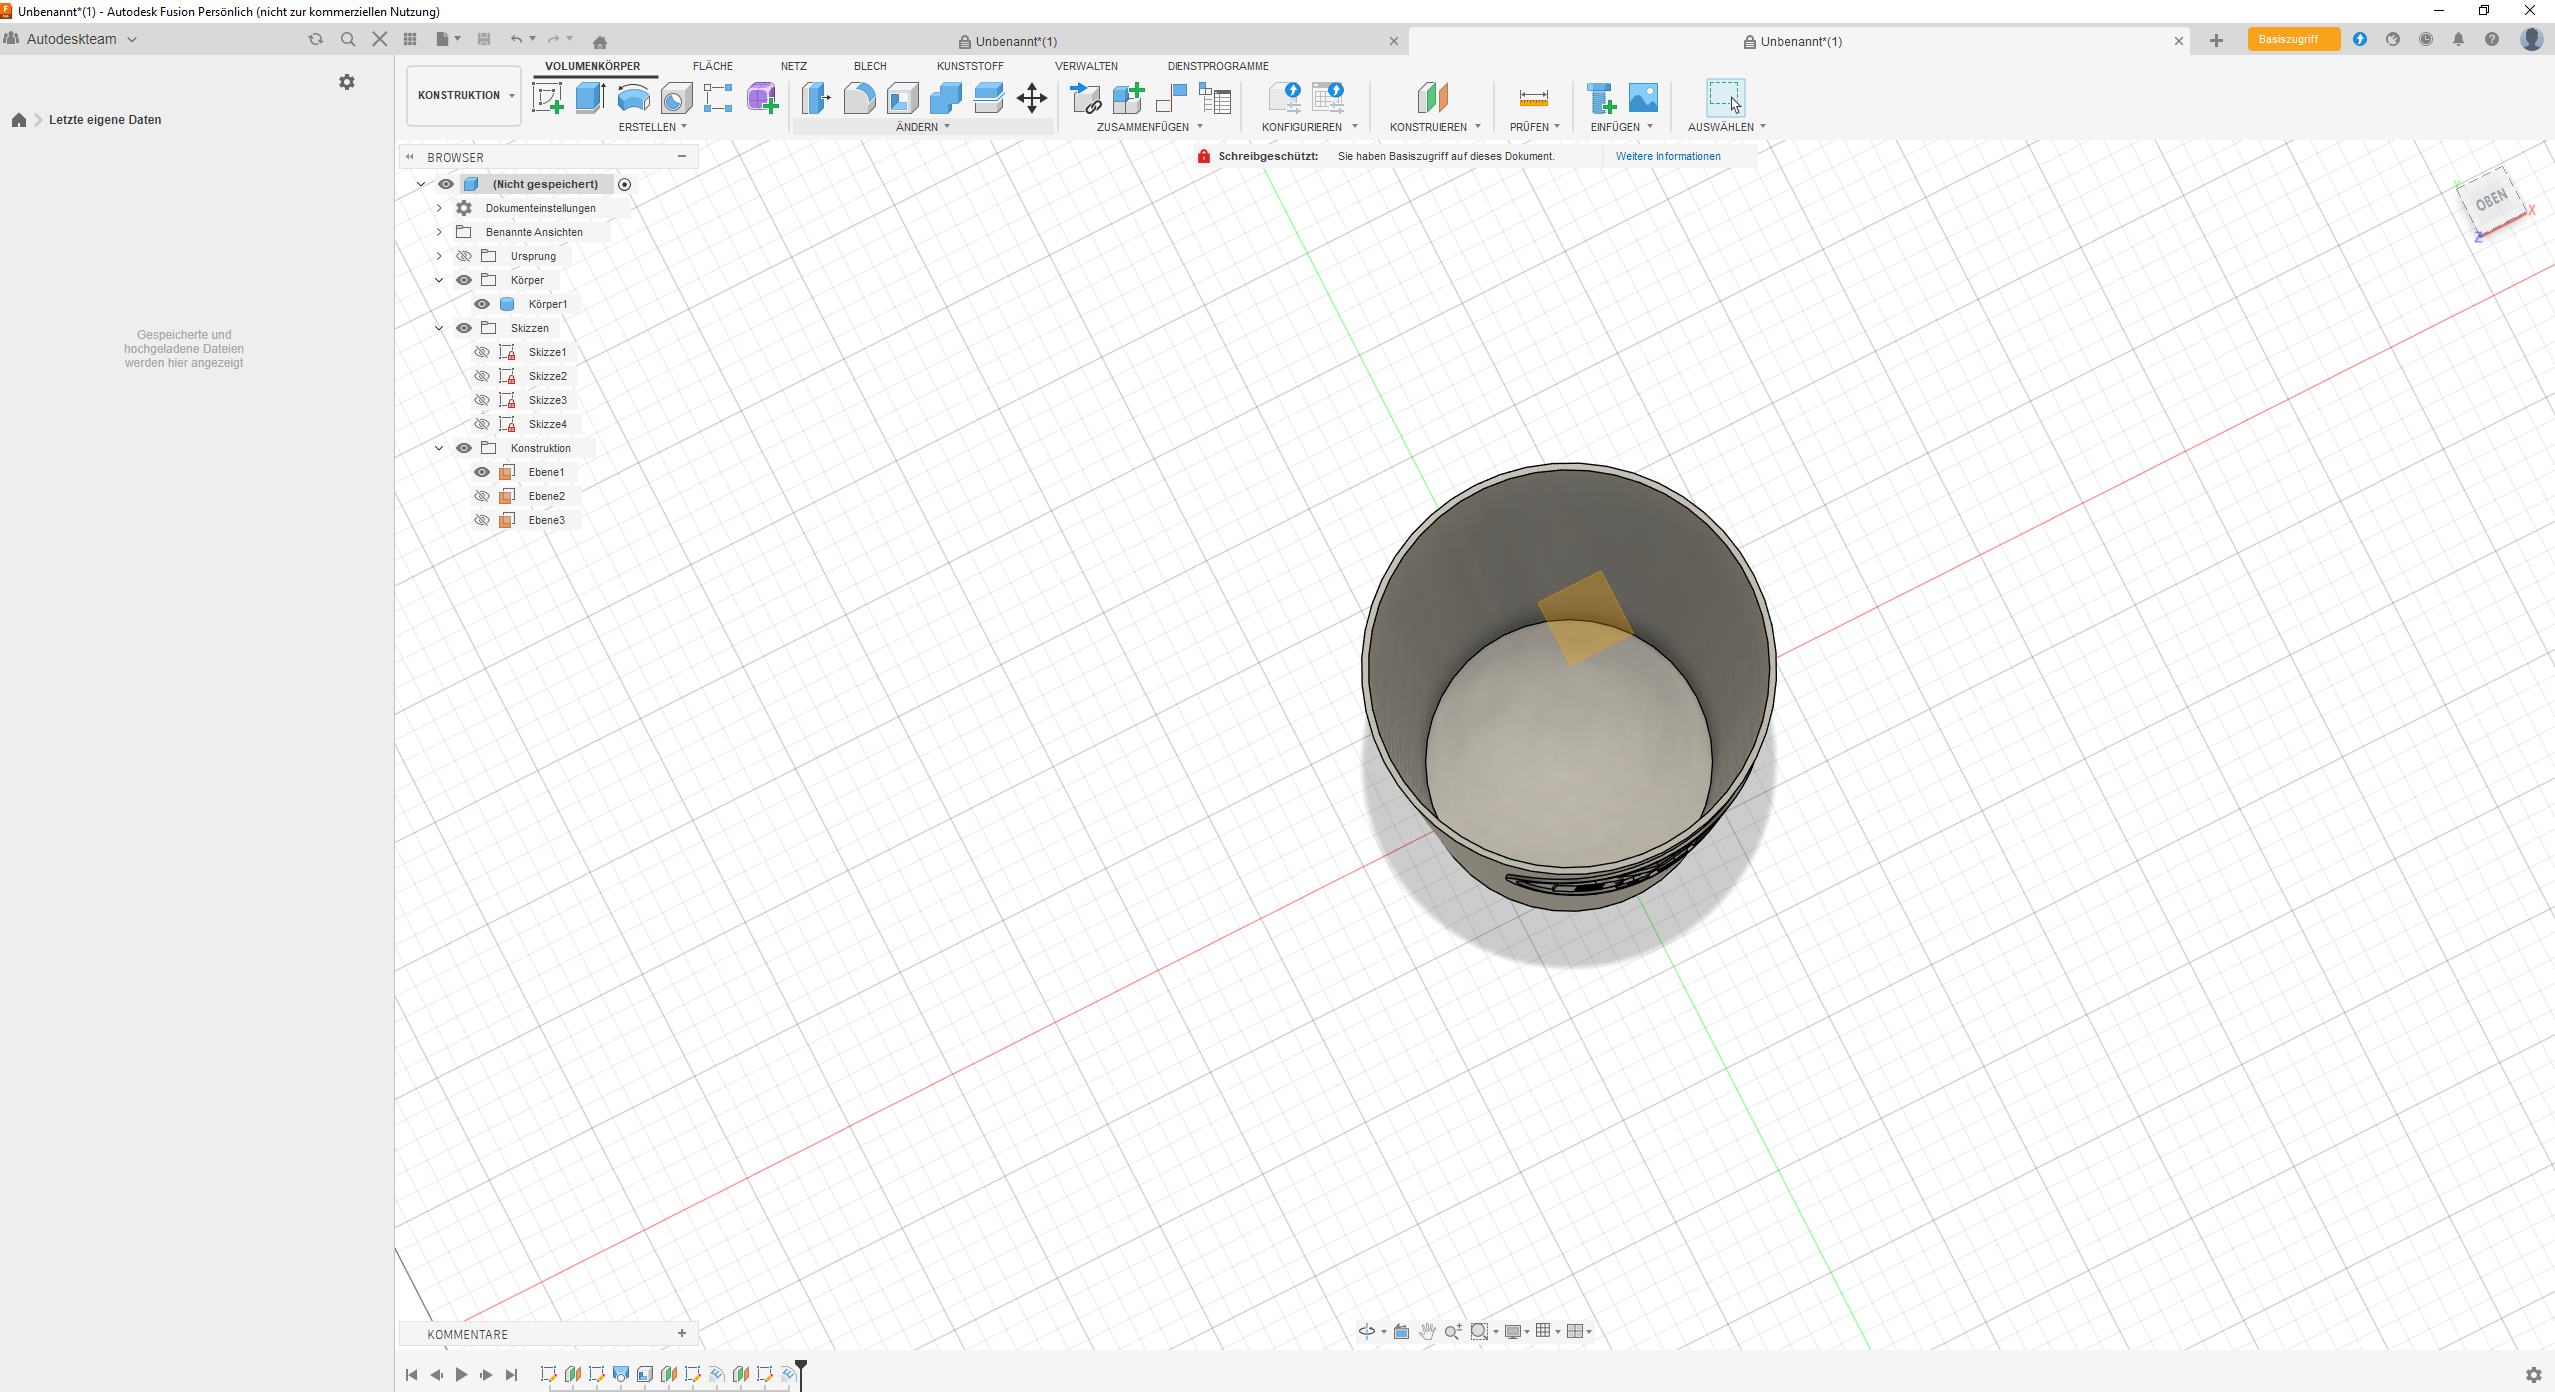Collapse the Skizzen folder
Viewport: 2555px width, 1392px height.
[x=439, y=328]
